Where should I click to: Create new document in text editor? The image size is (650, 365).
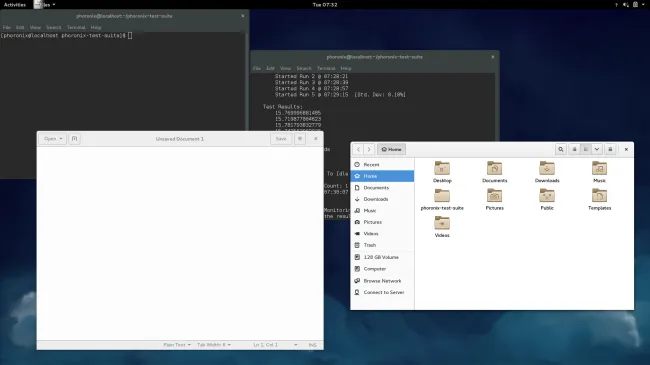[74, 139]
